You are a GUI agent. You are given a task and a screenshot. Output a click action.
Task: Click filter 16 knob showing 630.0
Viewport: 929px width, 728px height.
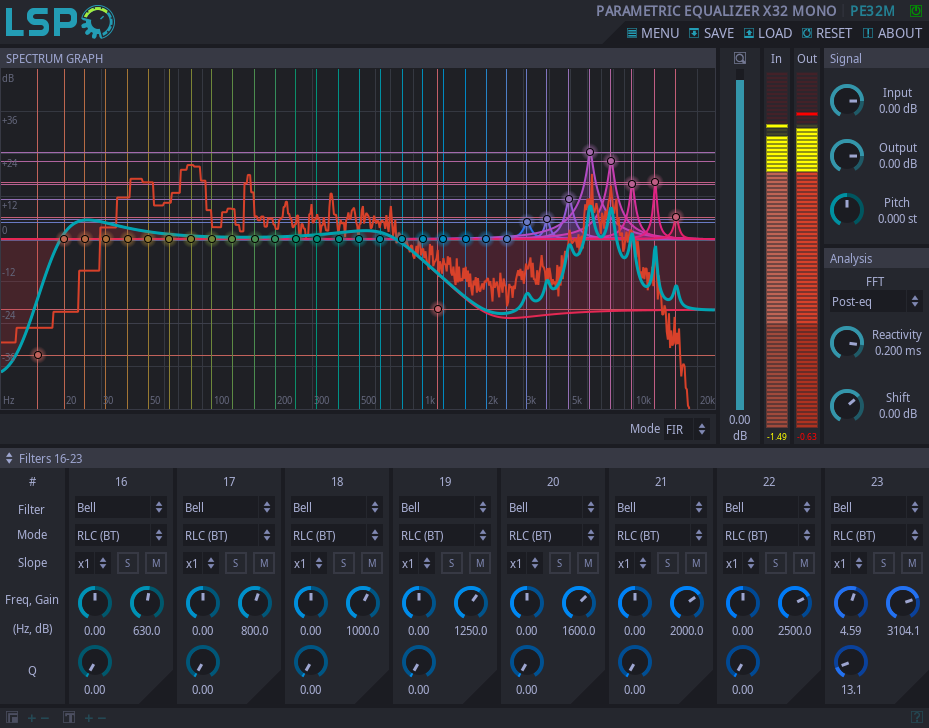click(x=146, y=603)
